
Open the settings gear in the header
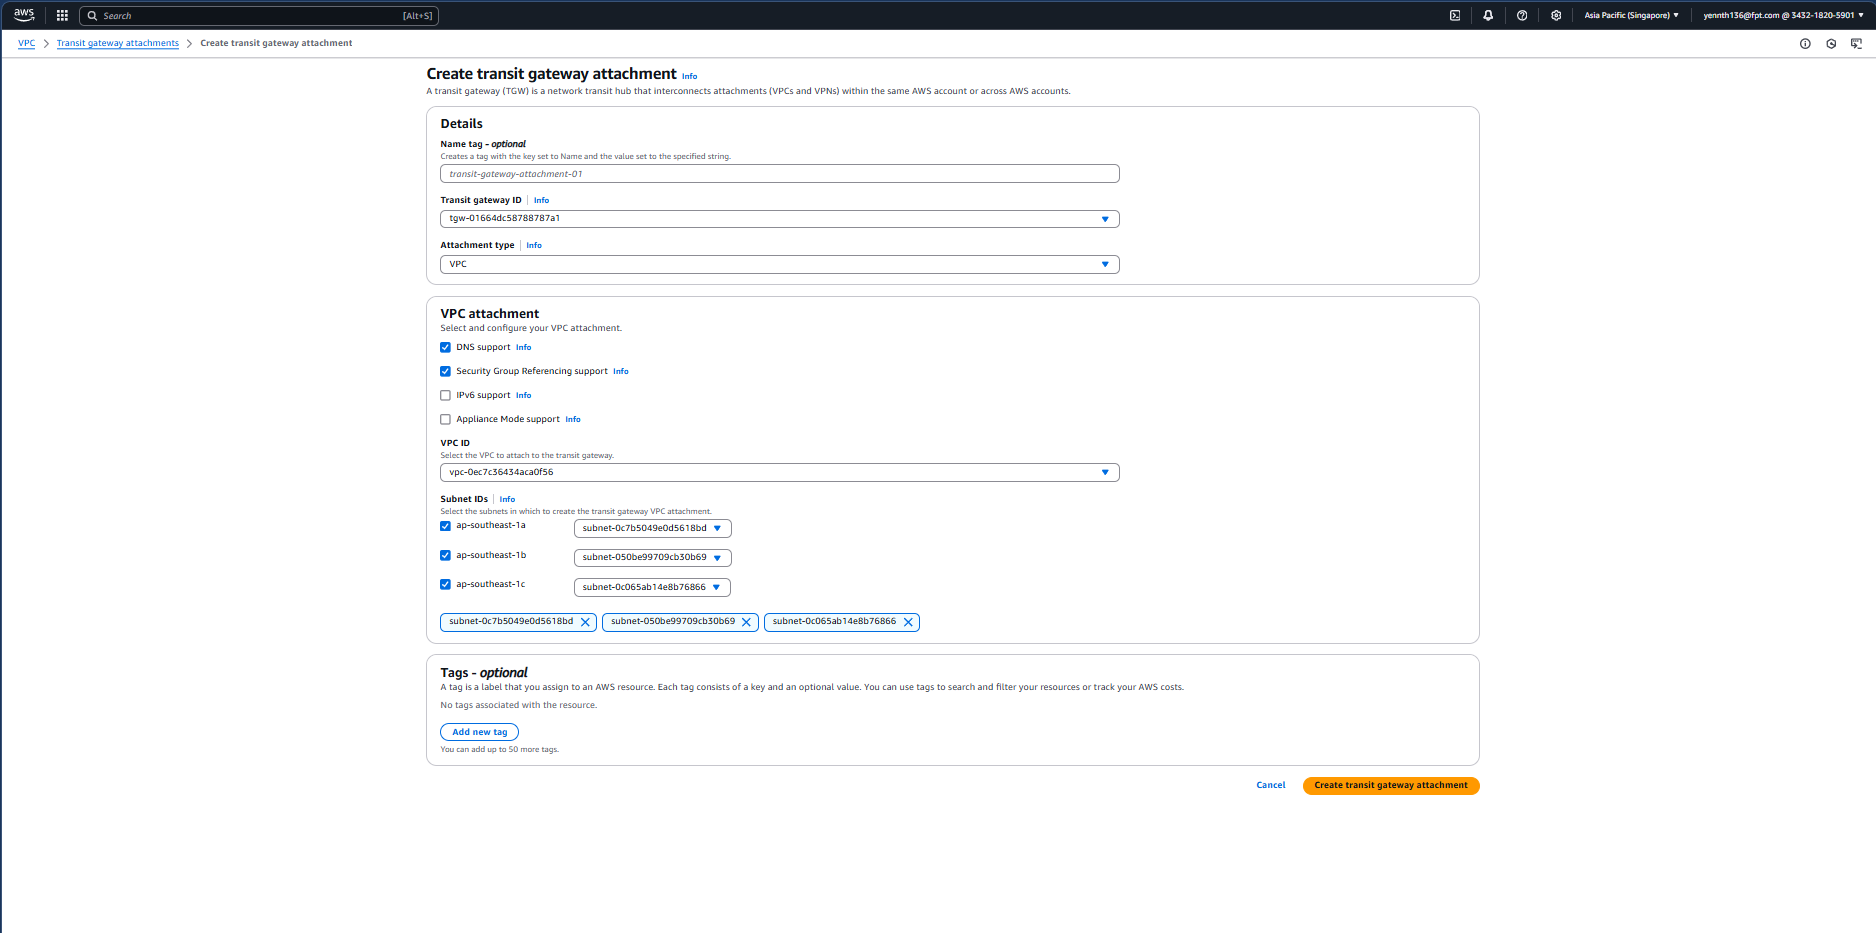[x=1556, y=16]
